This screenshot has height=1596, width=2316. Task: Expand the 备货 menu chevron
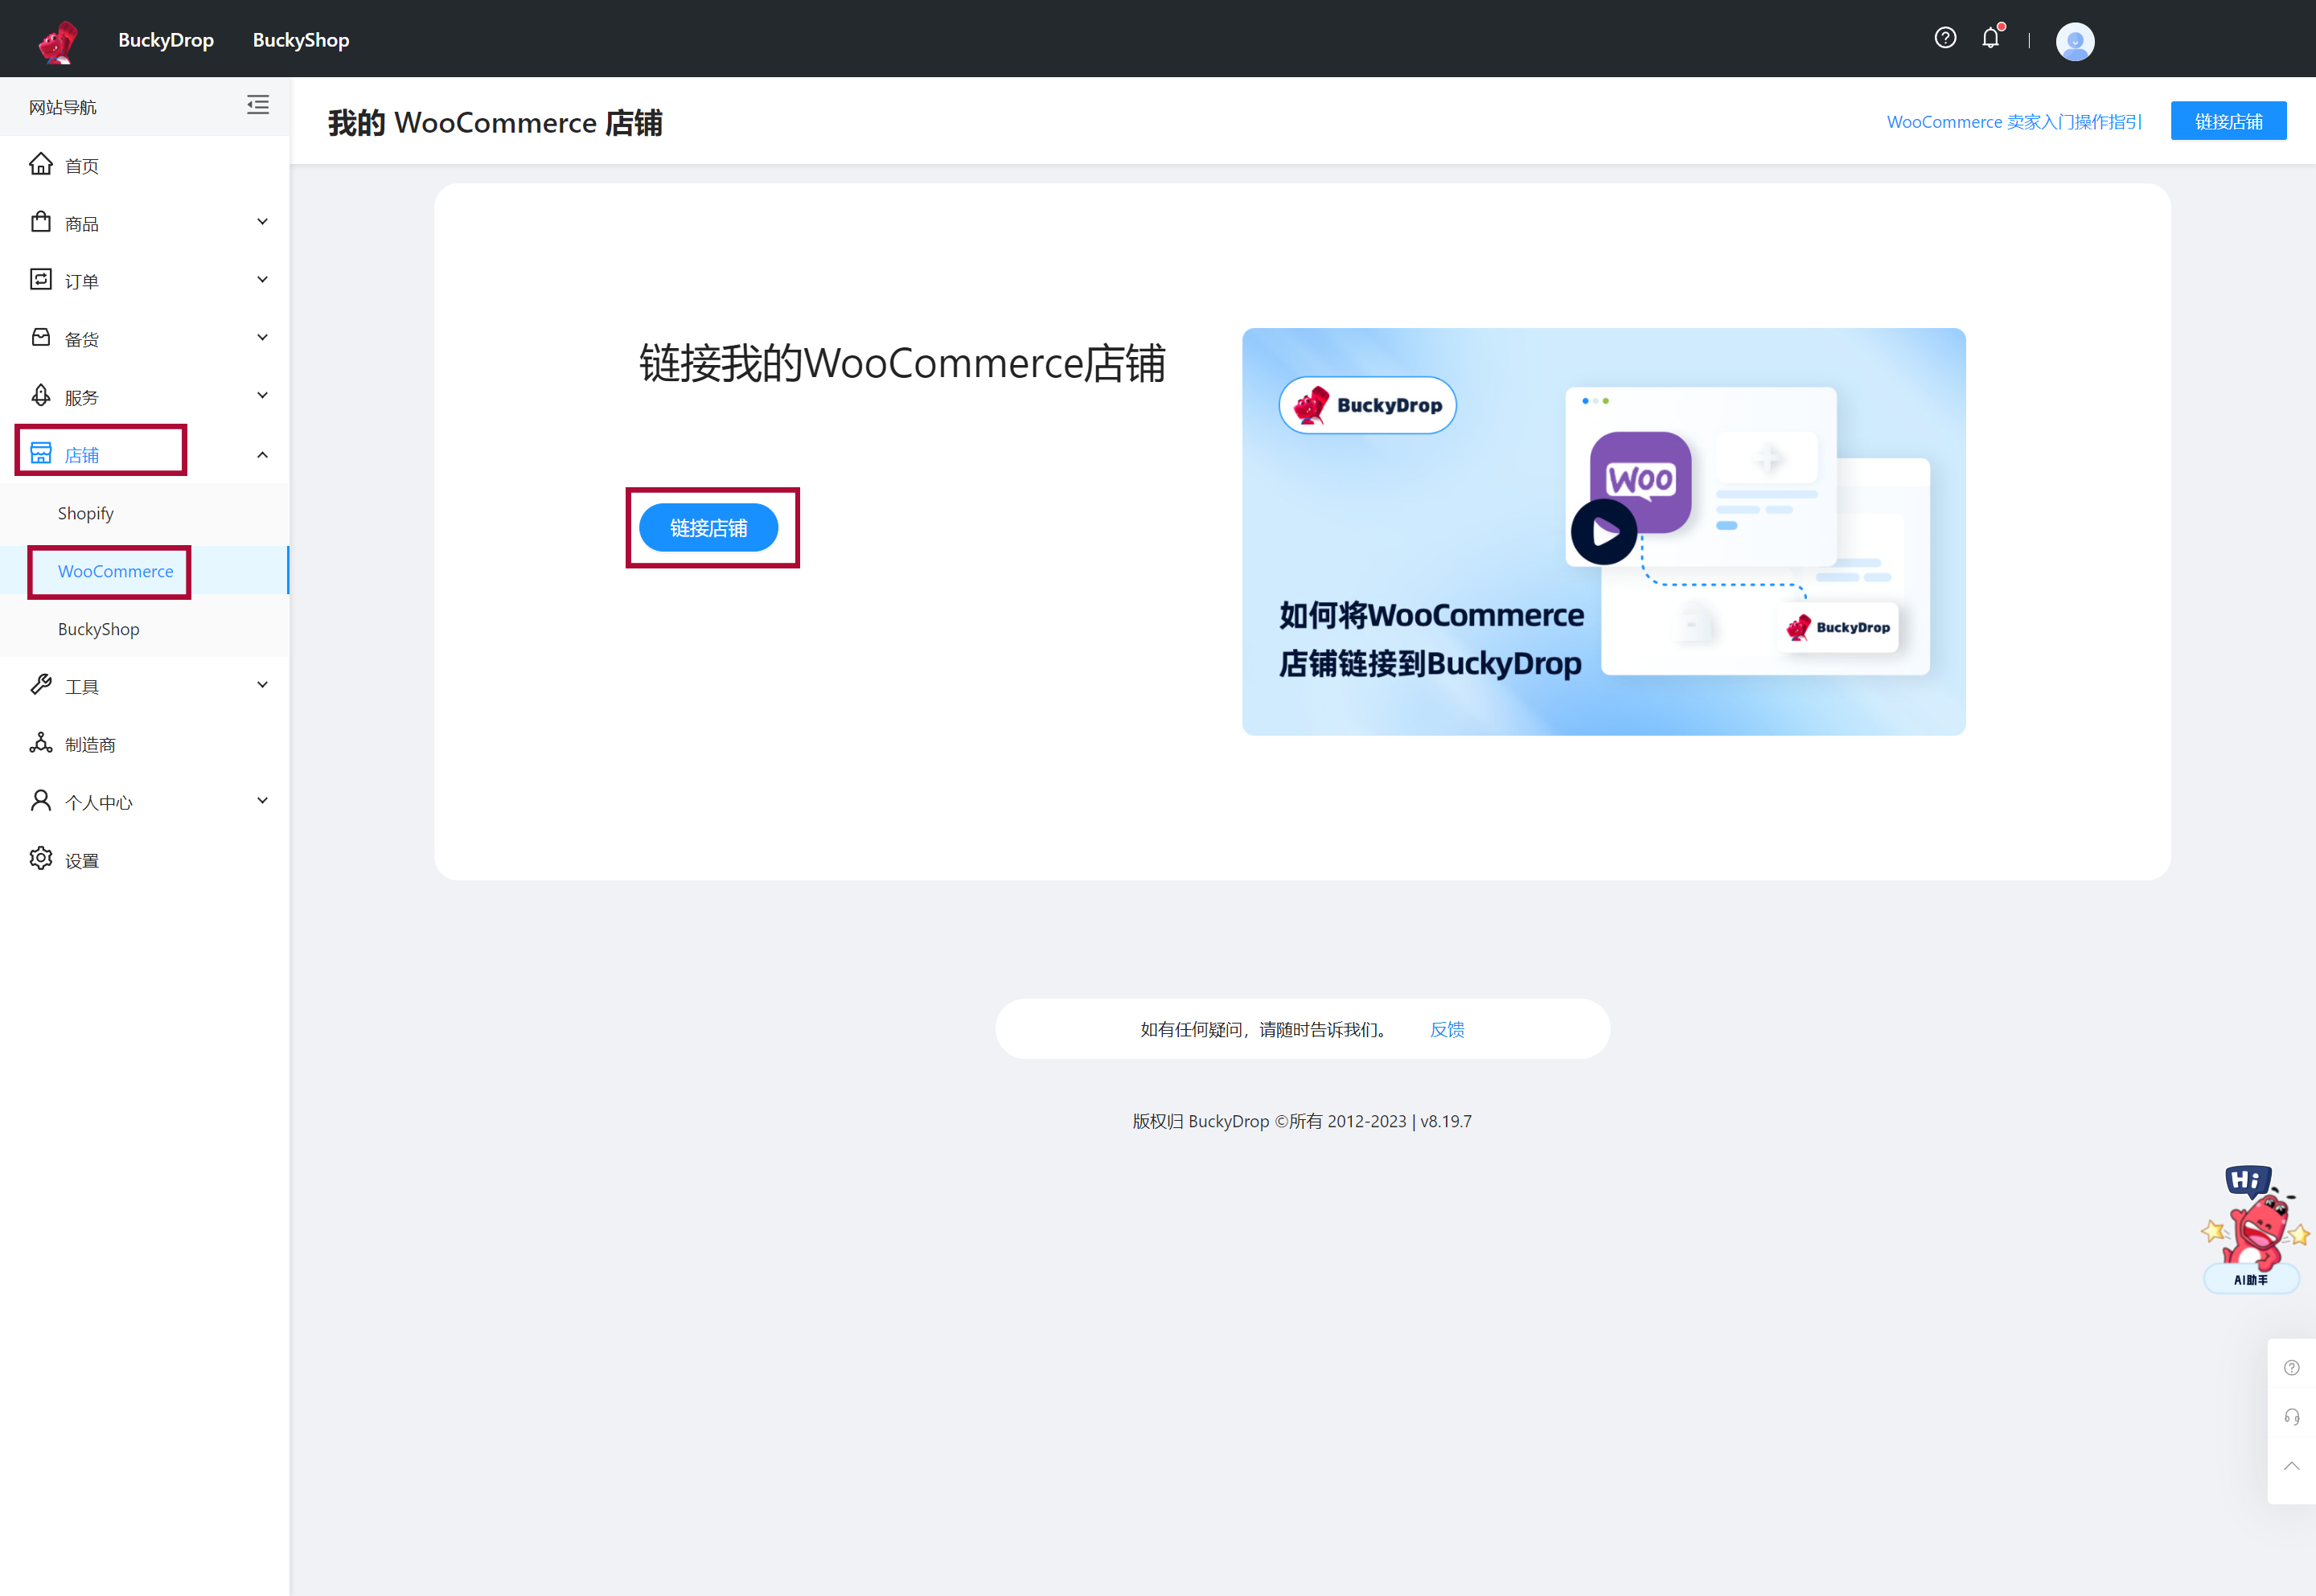(x=262, y=338)
